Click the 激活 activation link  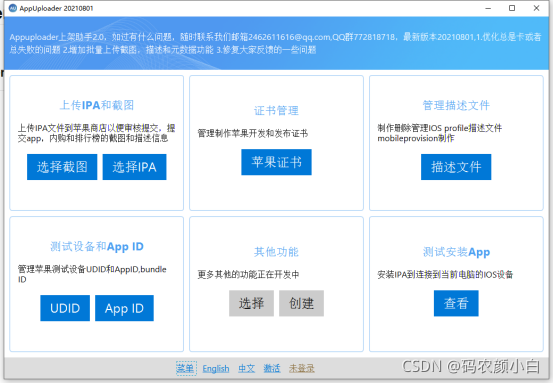(272, 369)
